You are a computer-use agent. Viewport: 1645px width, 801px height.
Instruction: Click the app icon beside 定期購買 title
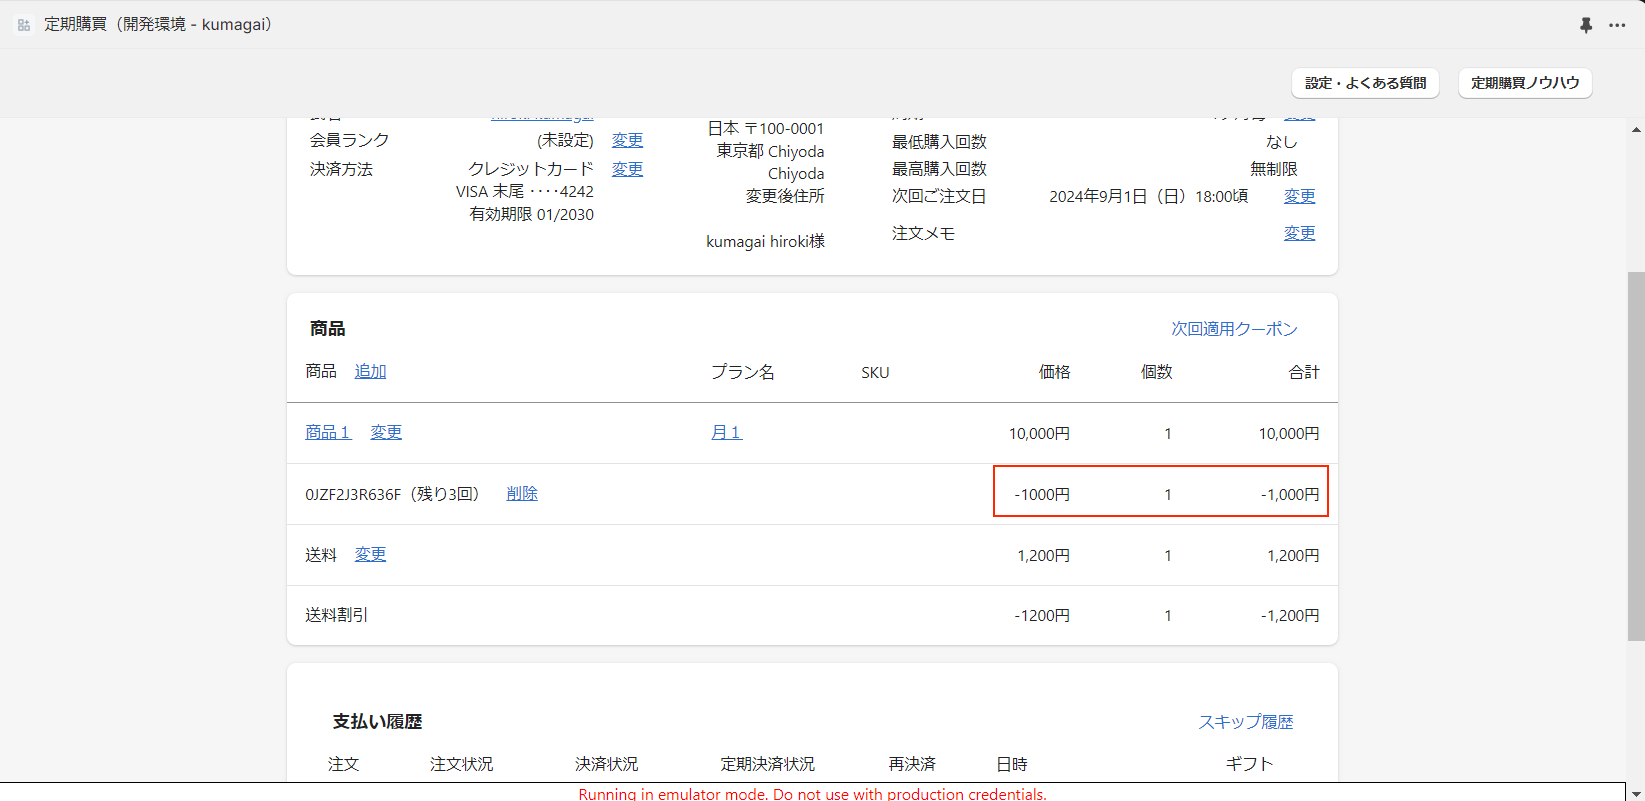tap(24, 25)
